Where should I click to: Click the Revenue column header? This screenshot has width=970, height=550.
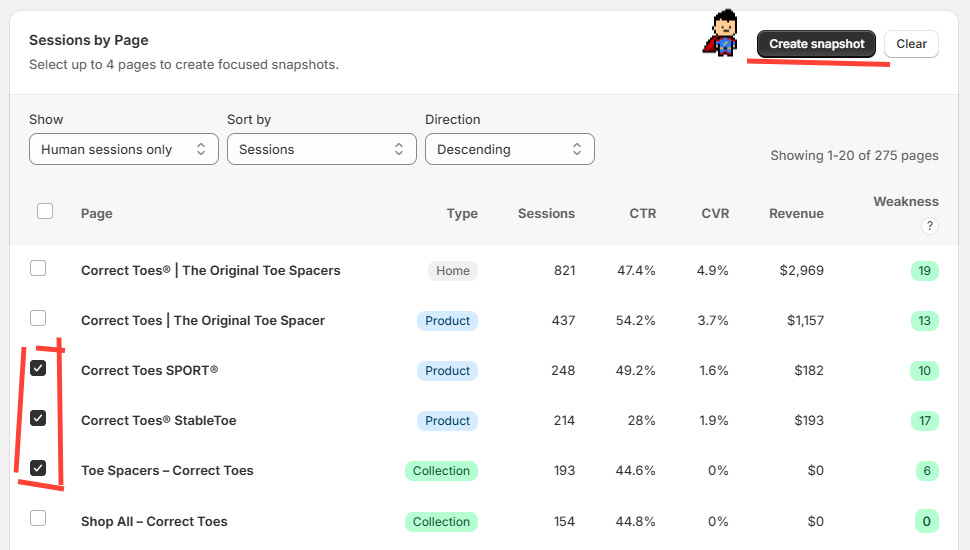click(x=796, y=213)
